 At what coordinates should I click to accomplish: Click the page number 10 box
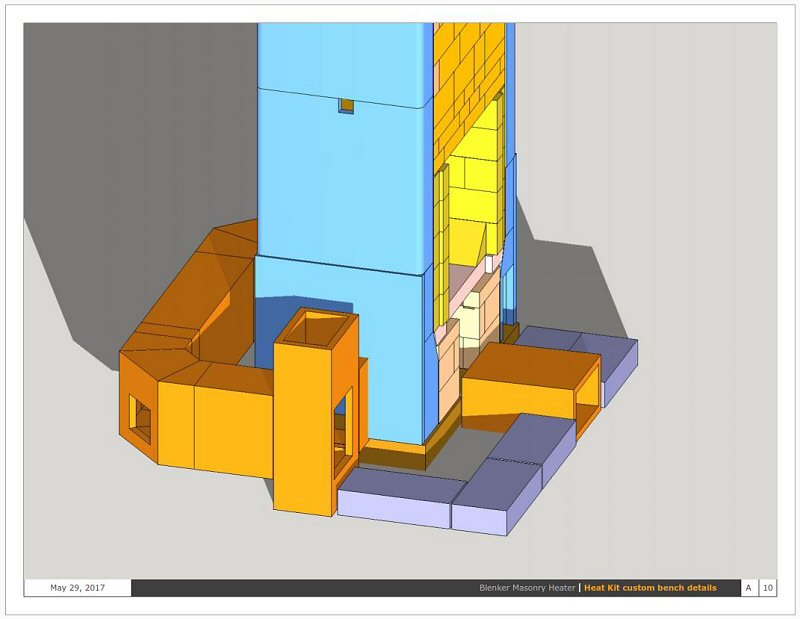[x=767, y=588]
